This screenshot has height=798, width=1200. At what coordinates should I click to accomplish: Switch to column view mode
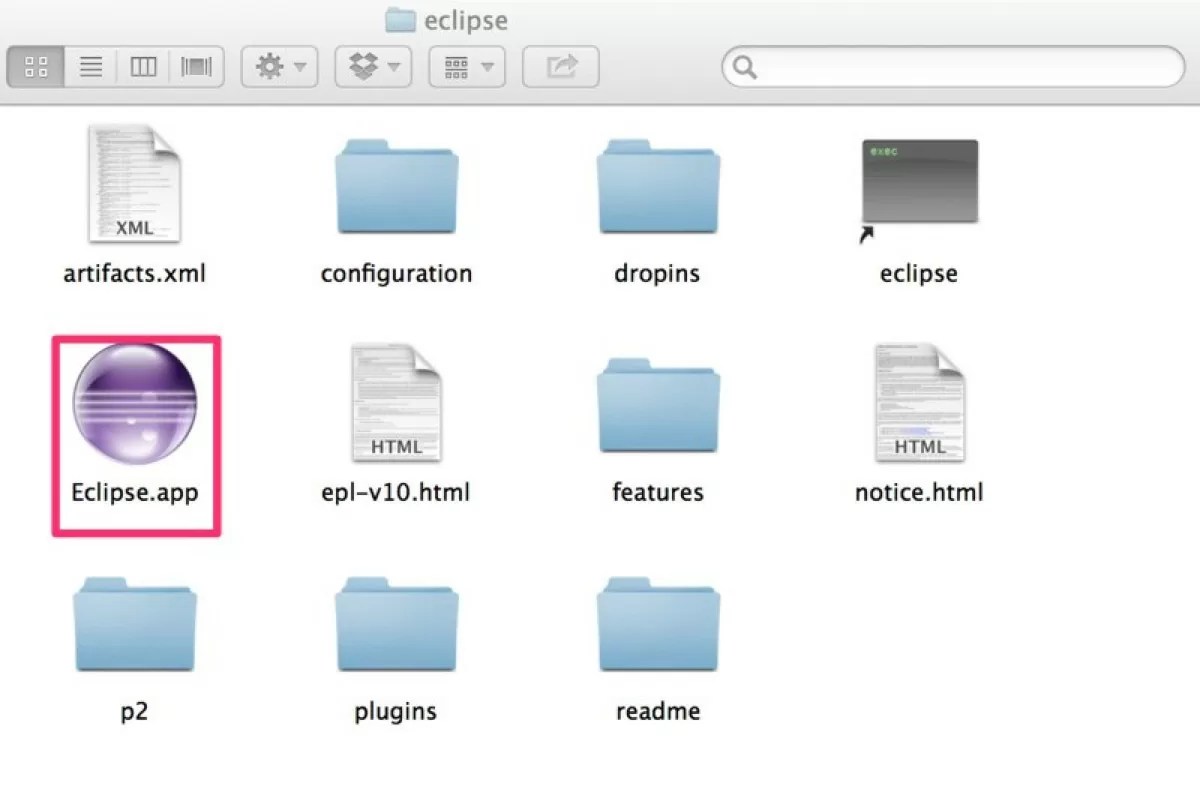[144, 67]
